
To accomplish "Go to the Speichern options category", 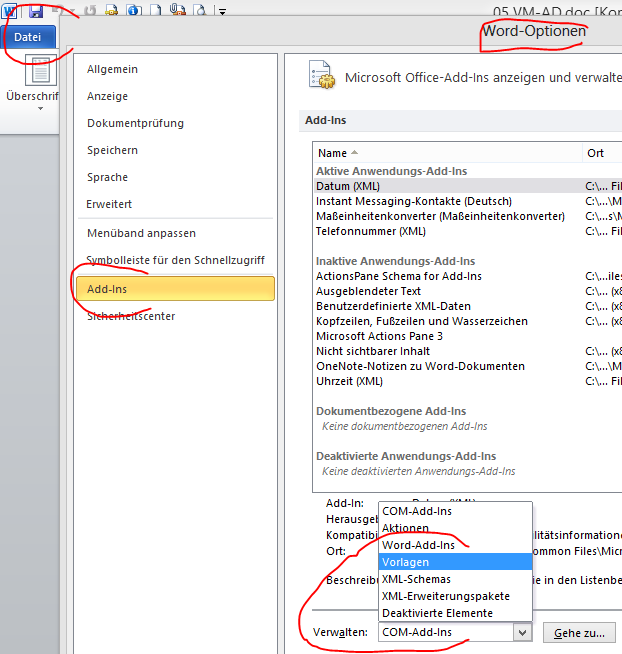I will coord(112,150).
